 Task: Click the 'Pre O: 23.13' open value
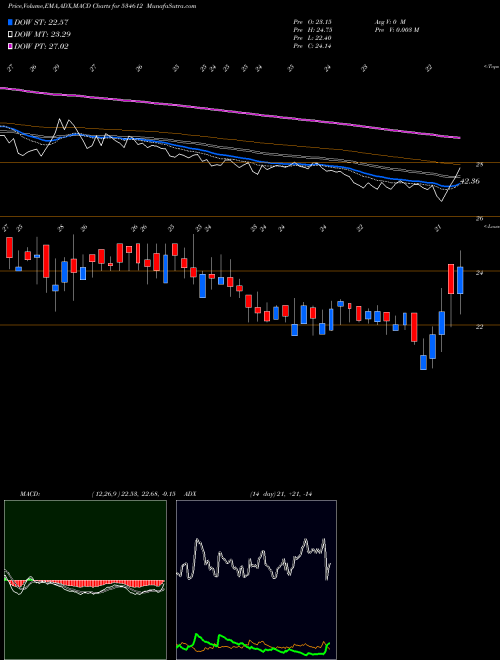click(312, 22)
